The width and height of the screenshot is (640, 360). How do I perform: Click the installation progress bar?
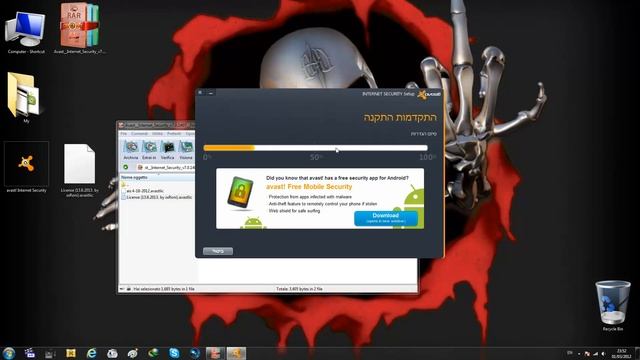316,148
